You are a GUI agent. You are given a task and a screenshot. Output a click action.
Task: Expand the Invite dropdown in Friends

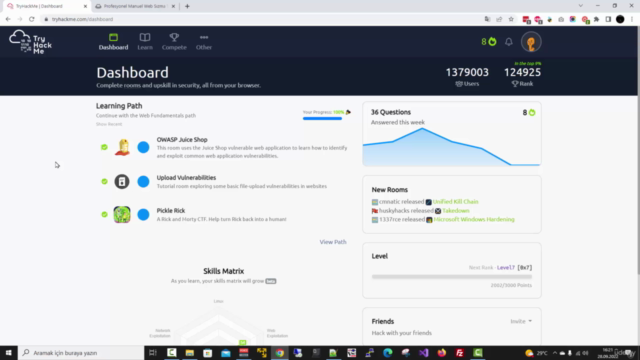pyautogui.click(x=521, y=321)
